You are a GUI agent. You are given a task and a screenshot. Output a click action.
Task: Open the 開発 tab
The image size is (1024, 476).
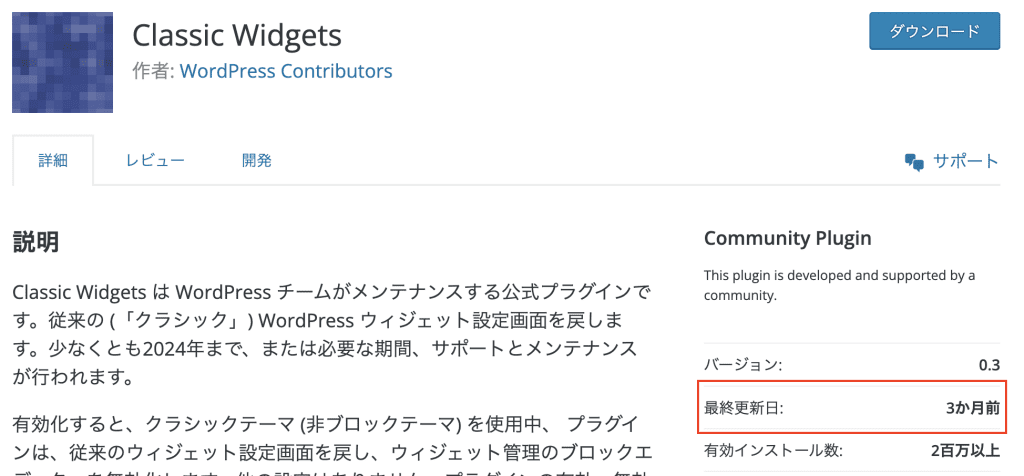pyautogui.click(x=257, y=161)
